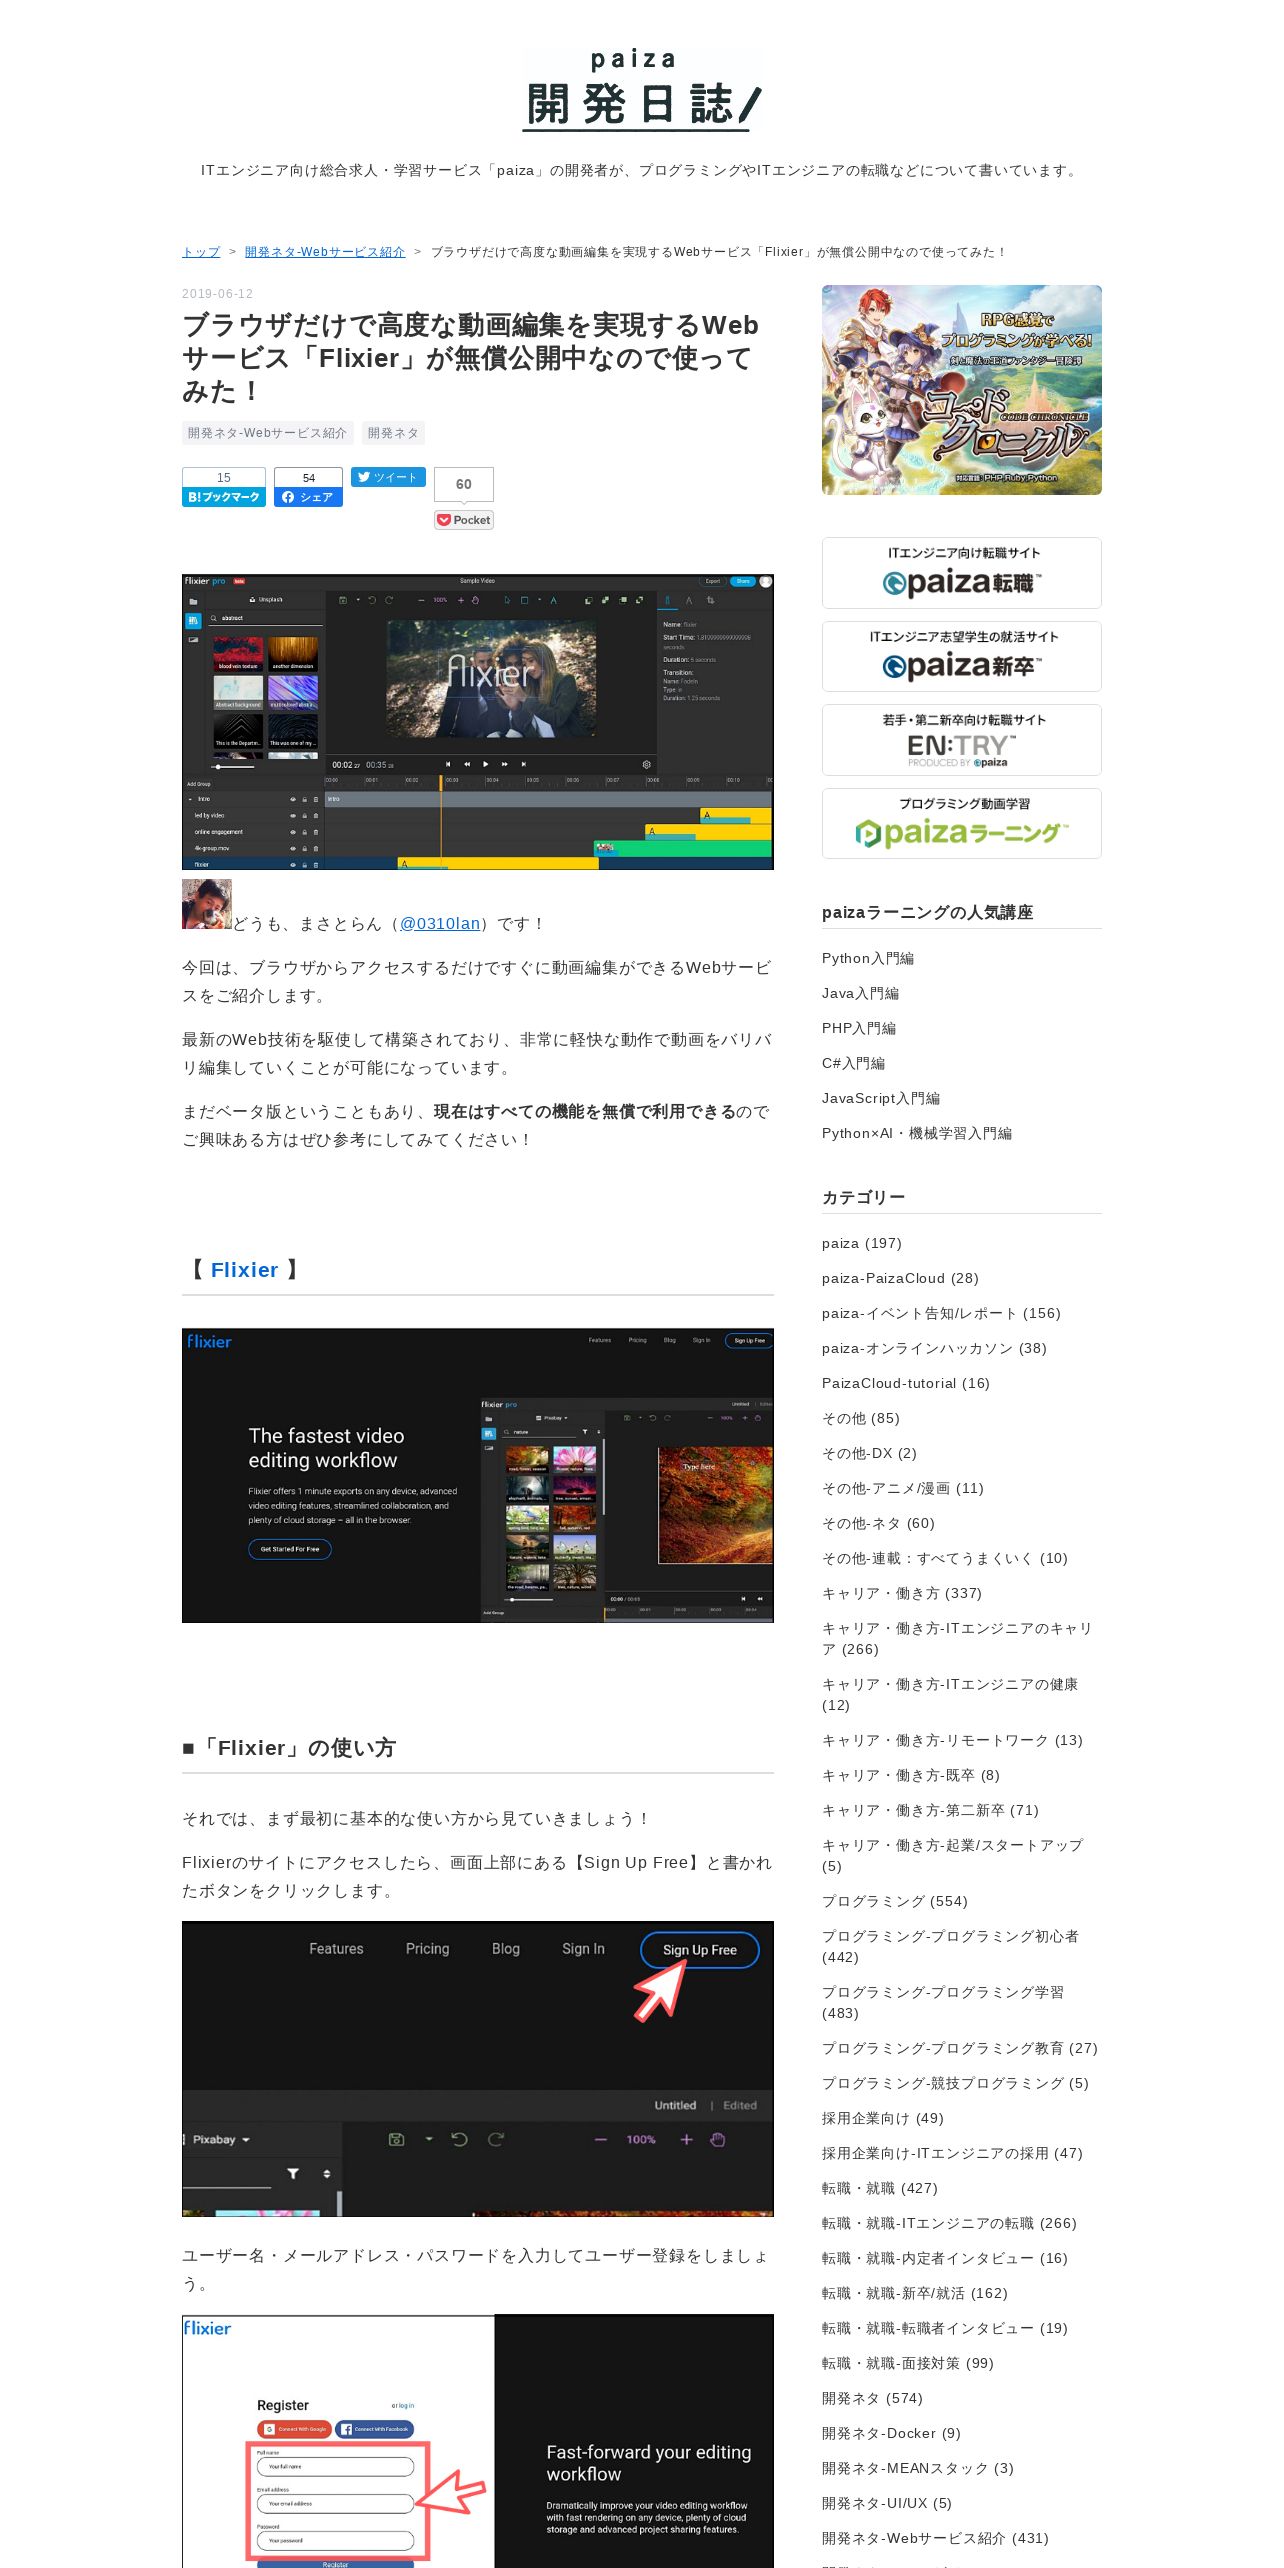Open 開発ネタ (574) category
Image resolution: width=1284 pixels, height=2568 pixels.
pos(872,2398)
